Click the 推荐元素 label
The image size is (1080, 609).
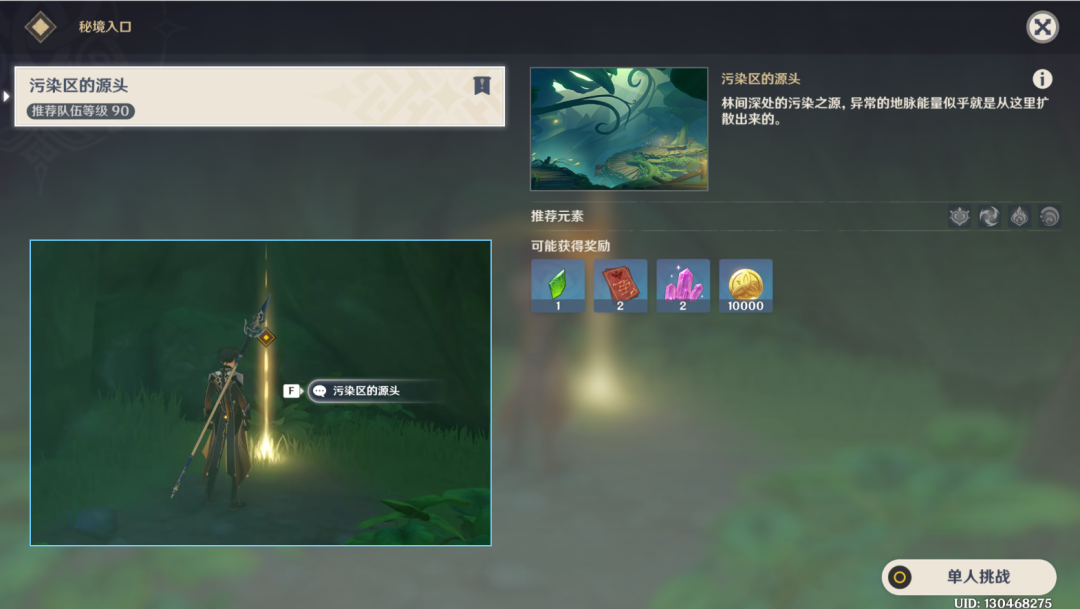click(x=557, y=216)
